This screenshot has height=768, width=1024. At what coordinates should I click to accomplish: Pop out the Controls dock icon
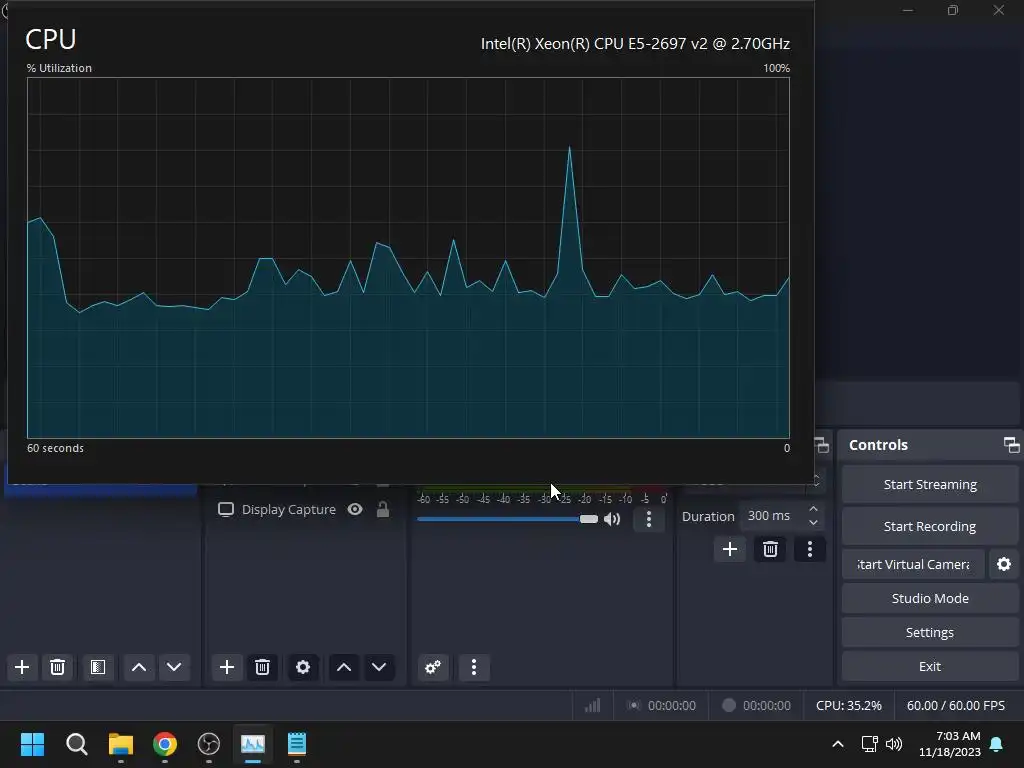[x=1012, y=445]
